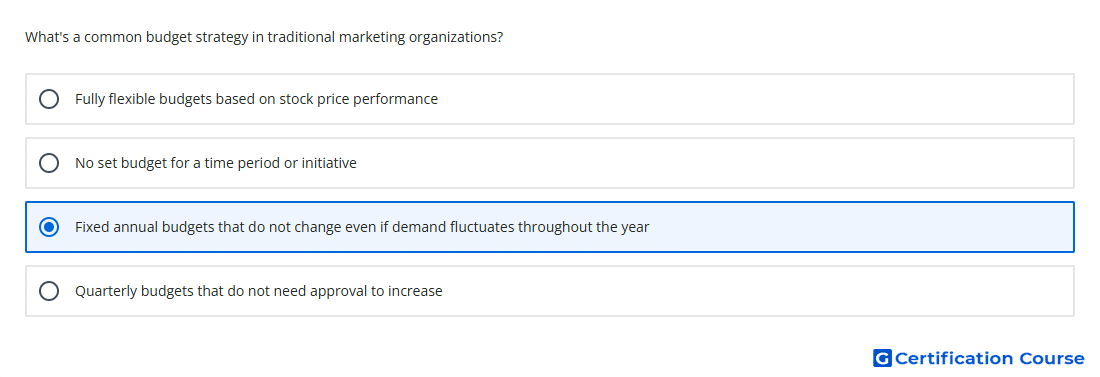Image resolution: width=1100 pixels, height=377 pixels.
Task: Choose the 'No set budget' radio button
Action: [x=49, y=163]
